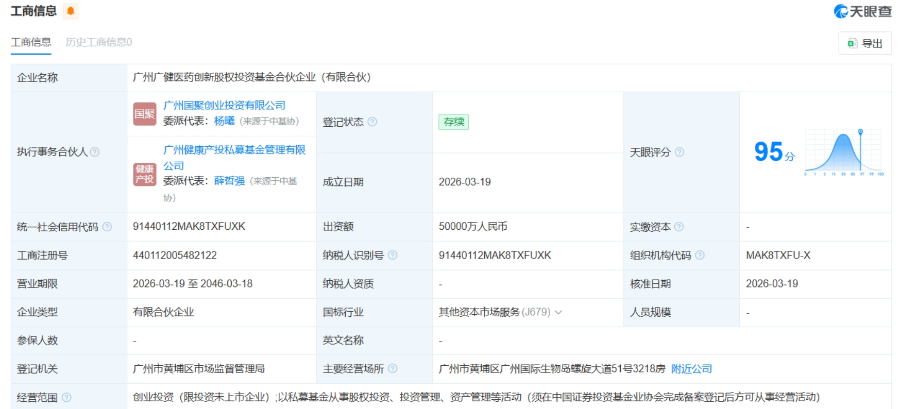Select organization code MAK8TXFU-X
Image resolution: width=900 pixels, height=409 pixels.
[778, 255]
